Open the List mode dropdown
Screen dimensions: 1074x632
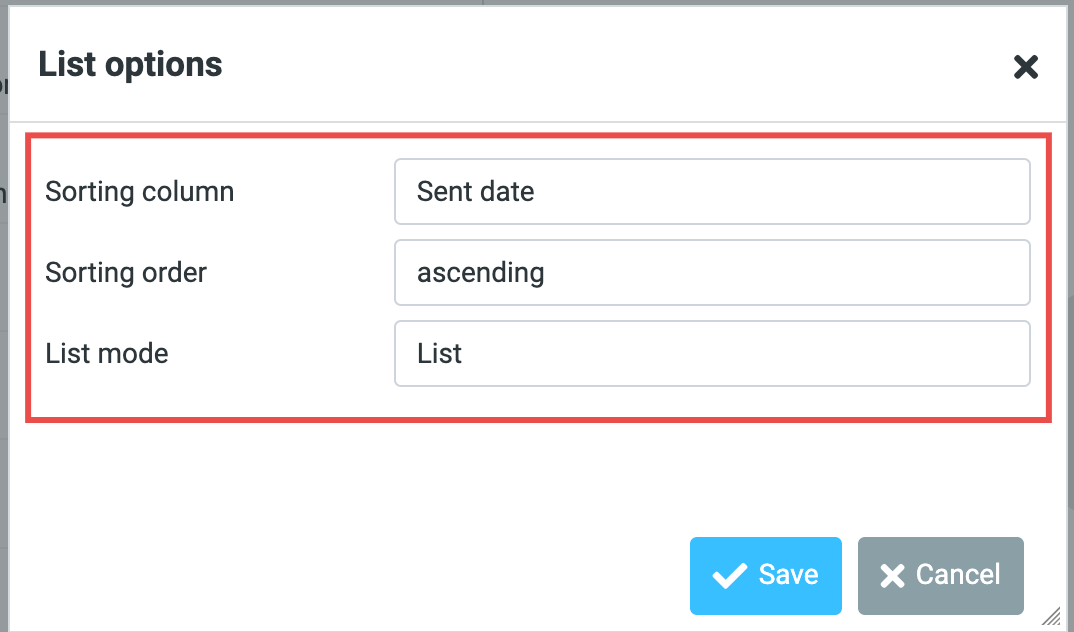711,353
